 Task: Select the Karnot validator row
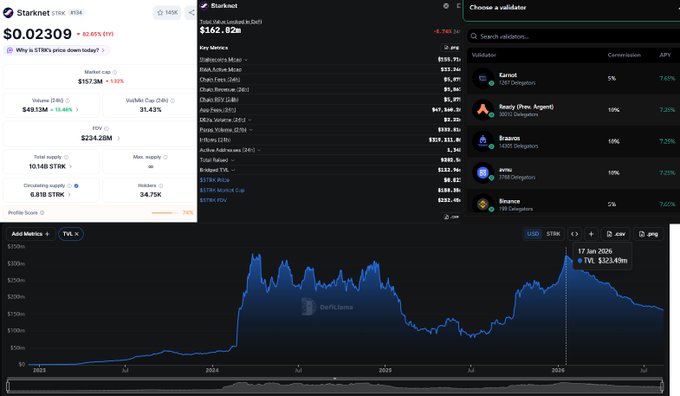coord(573,79)
